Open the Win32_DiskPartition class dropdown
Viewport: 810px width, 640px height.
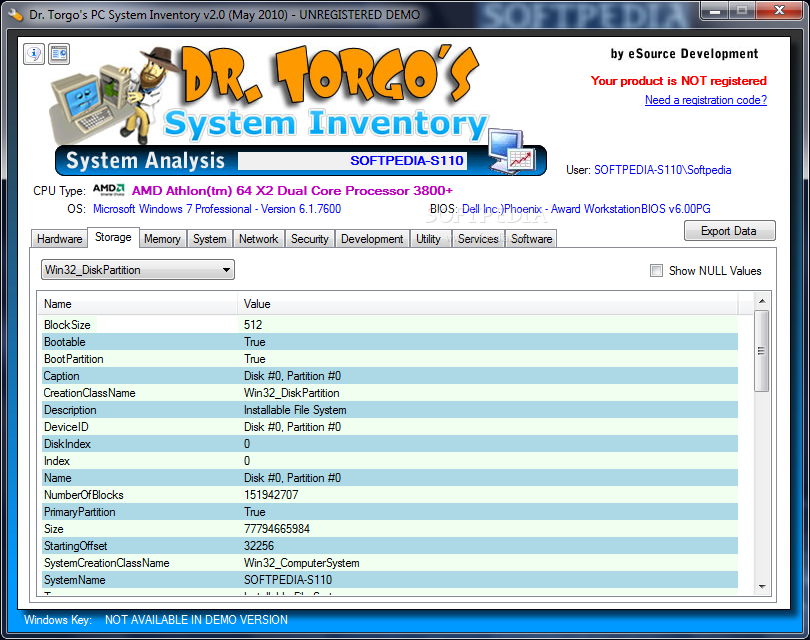tap(137, 270)
